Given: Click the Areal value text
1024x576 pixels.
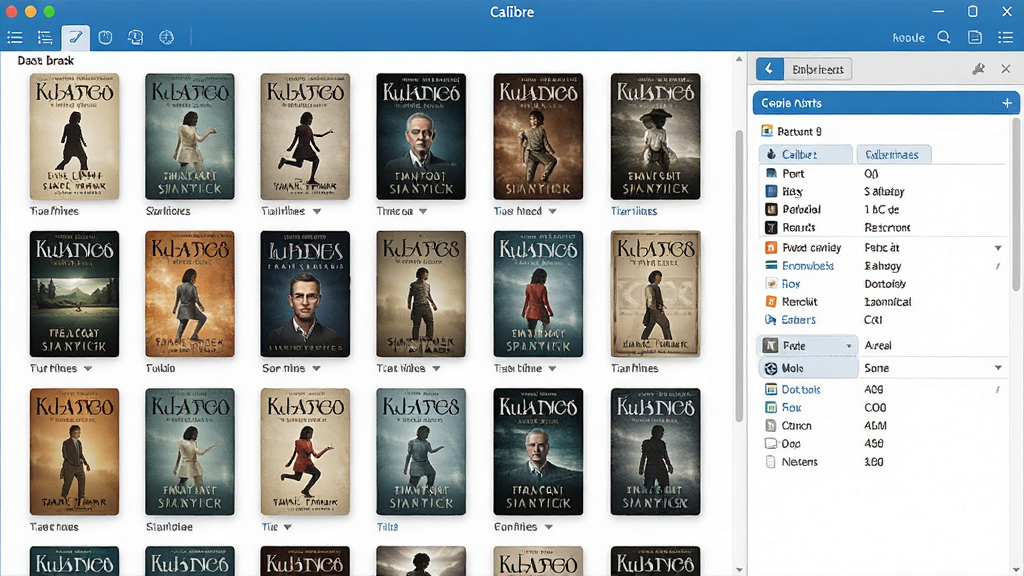Looking at the screenshot, I should click(878, 345).
